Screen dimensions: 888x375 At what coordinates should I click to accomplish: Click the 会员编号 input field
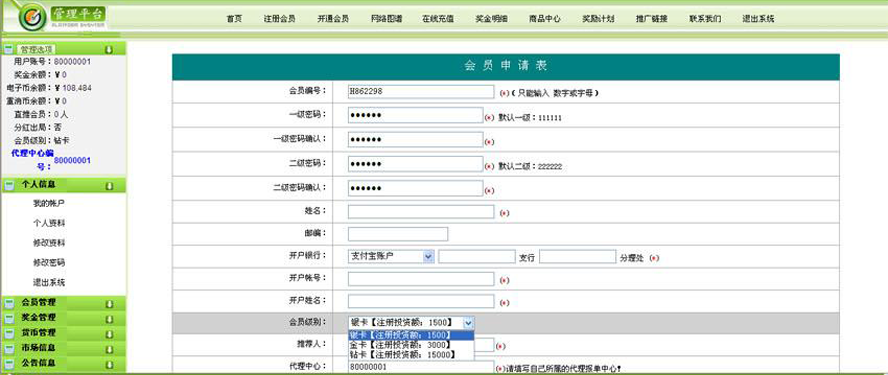[x=421, y=91]
